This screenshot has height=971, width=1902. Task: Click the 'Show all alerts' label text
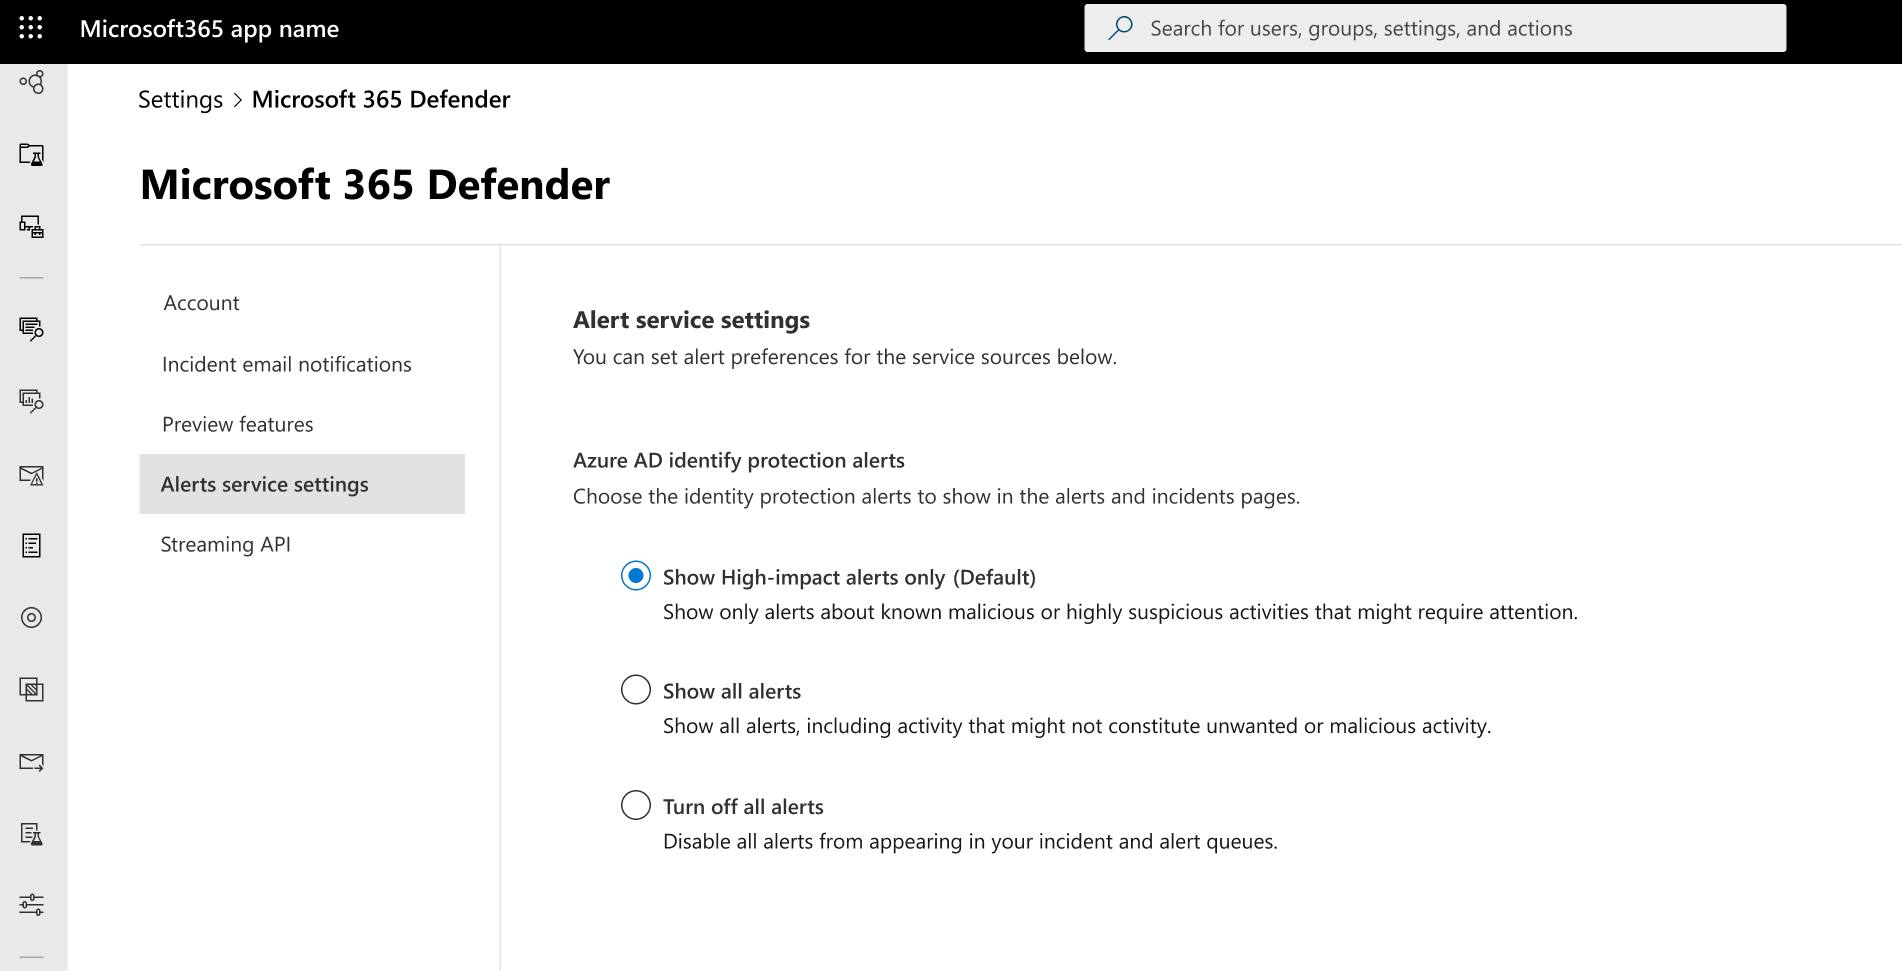click(x=732, y=691)
